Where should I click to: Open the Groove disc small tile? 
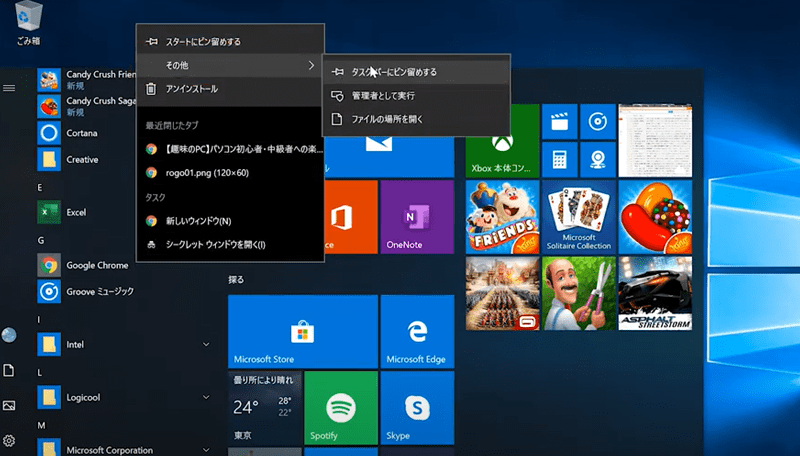pyautogui.click(x=597, y=122)
